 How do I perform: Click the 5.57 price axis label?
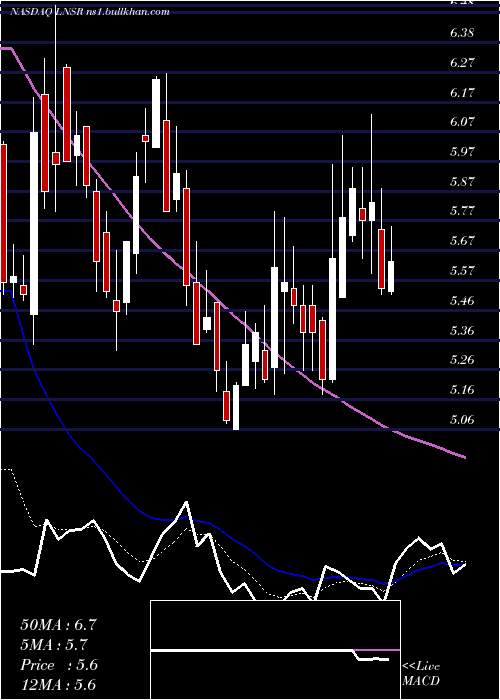point(462,270)
